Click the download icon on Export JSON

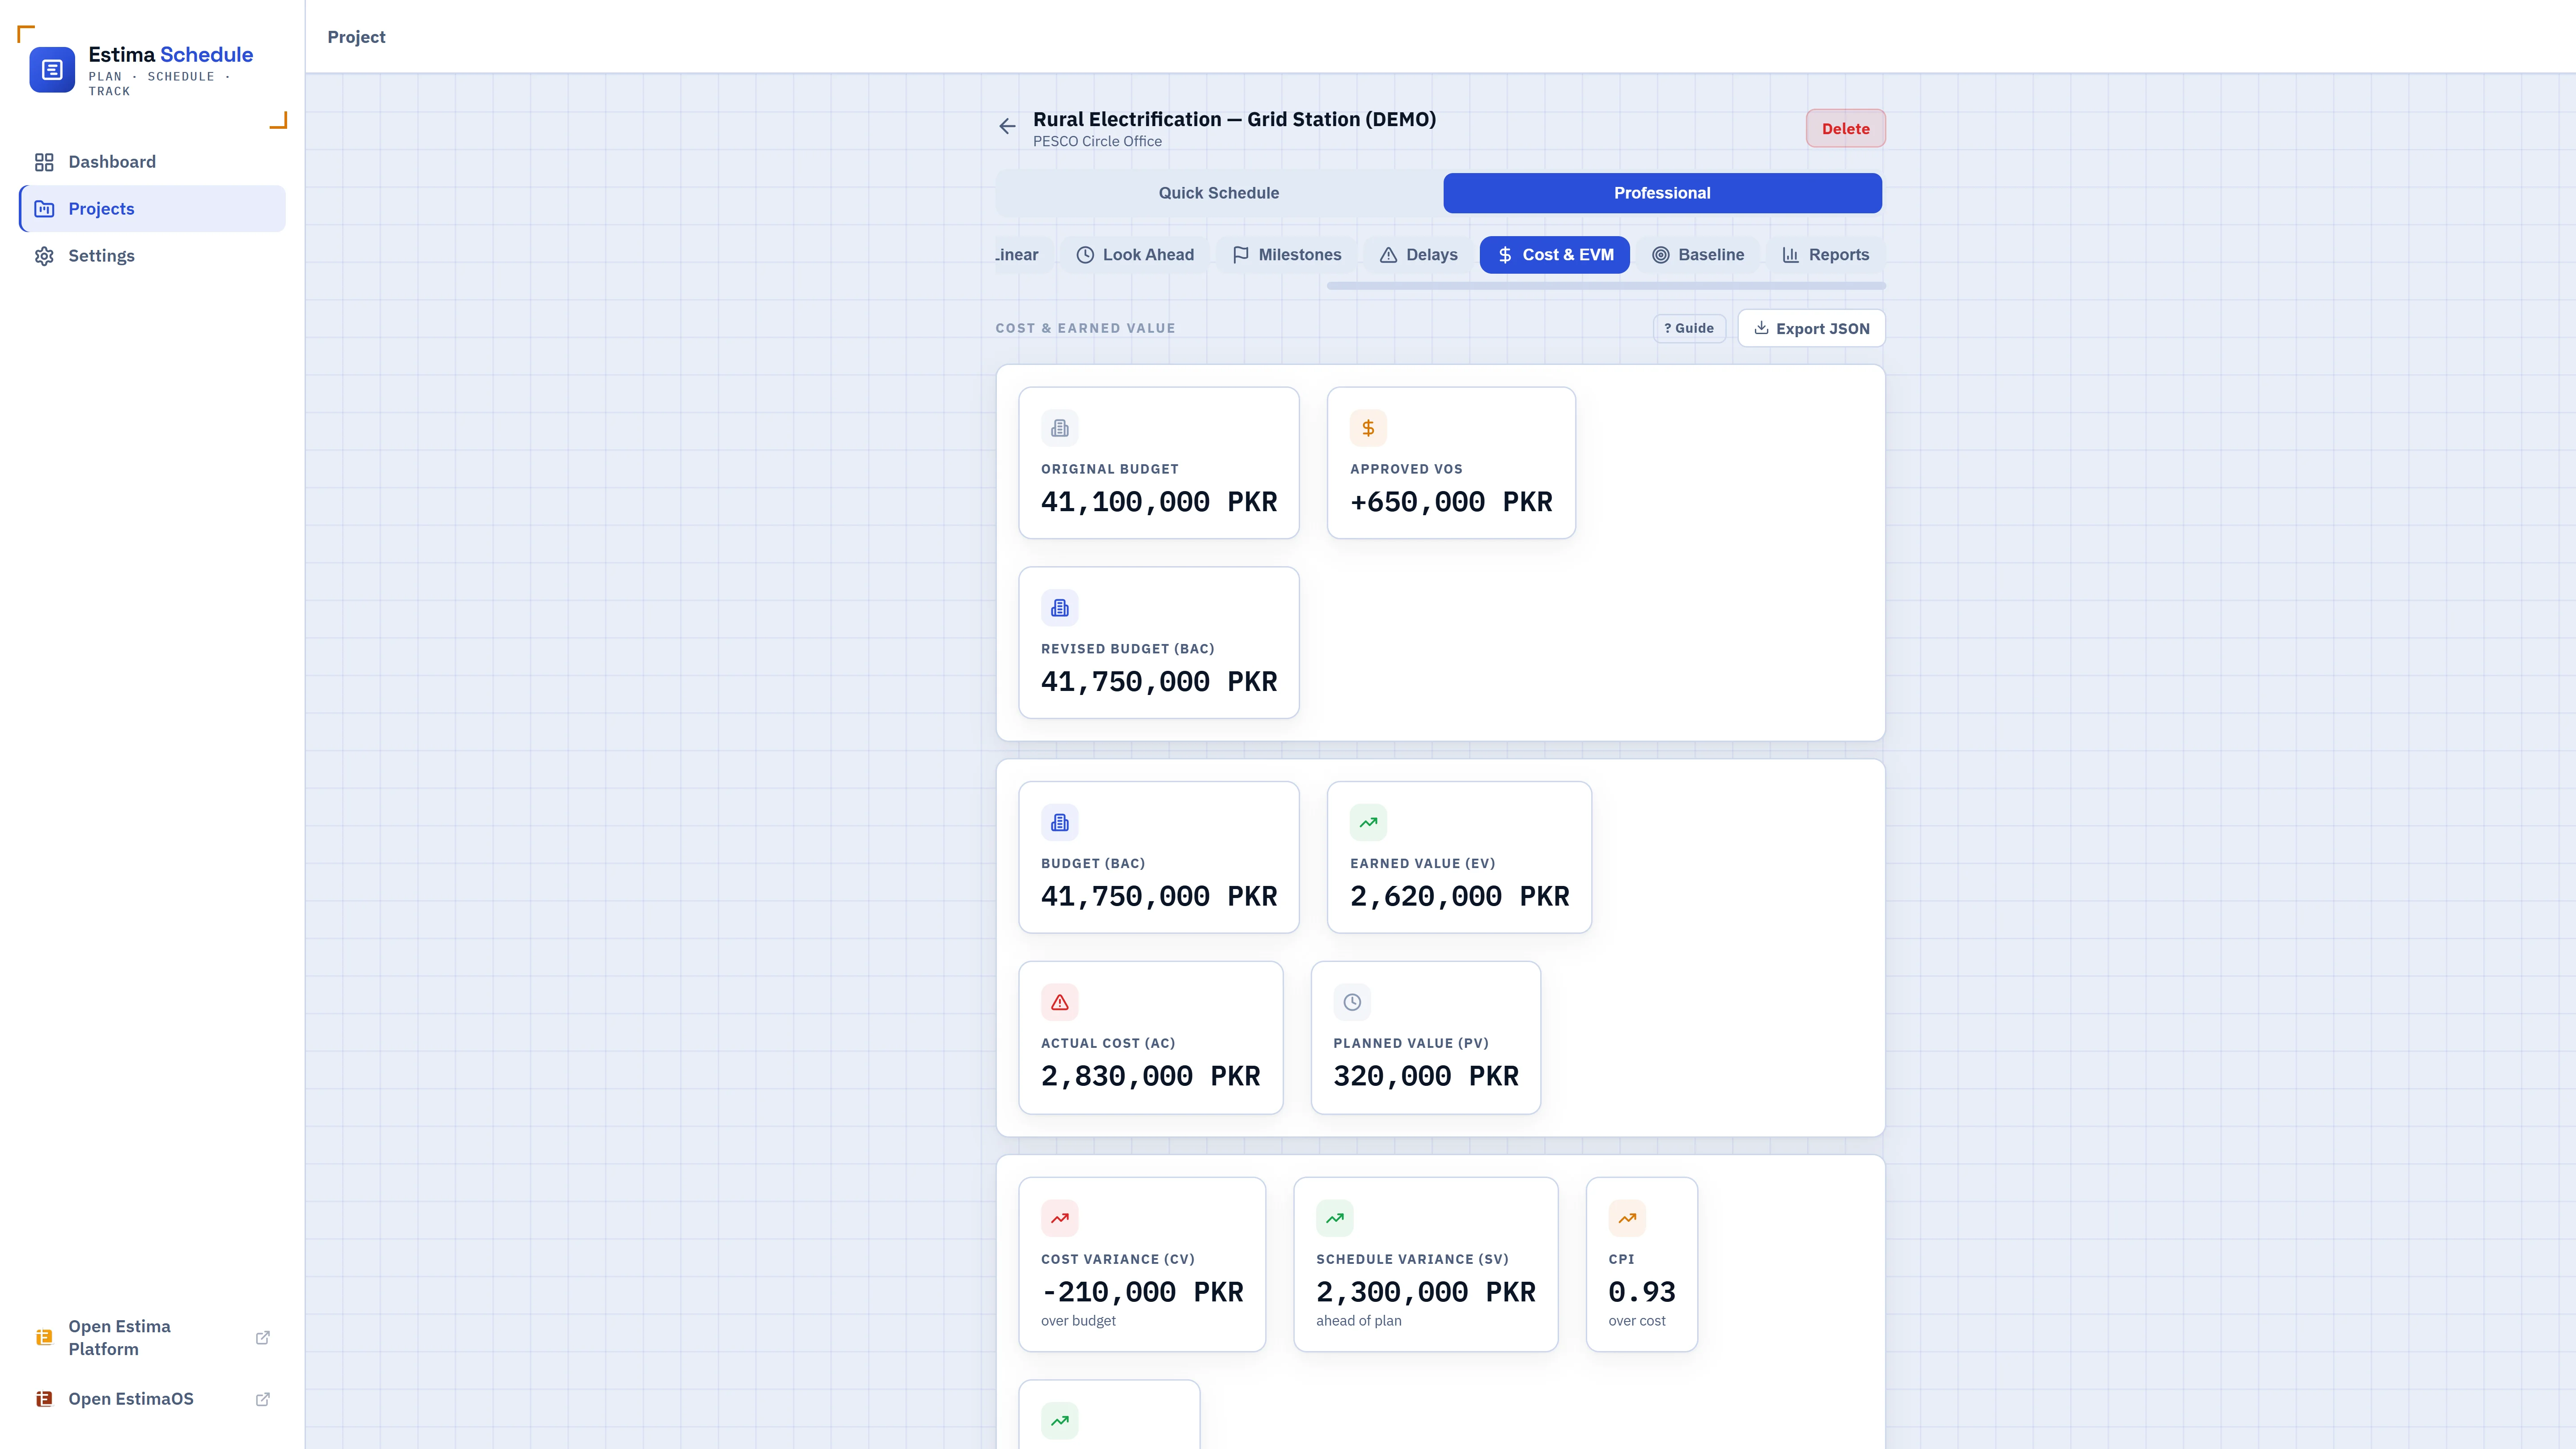tap(1762, 328)
